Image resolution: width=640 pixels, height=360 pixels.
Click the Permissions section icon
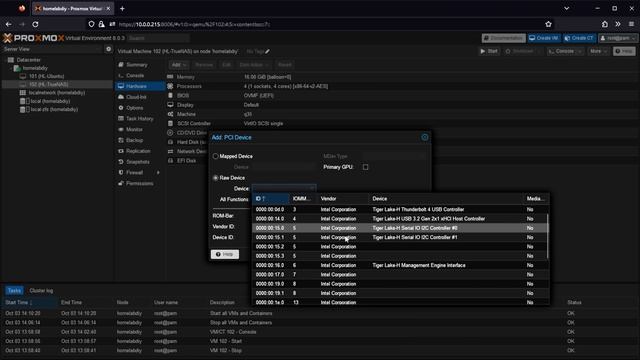coord(121,184)
